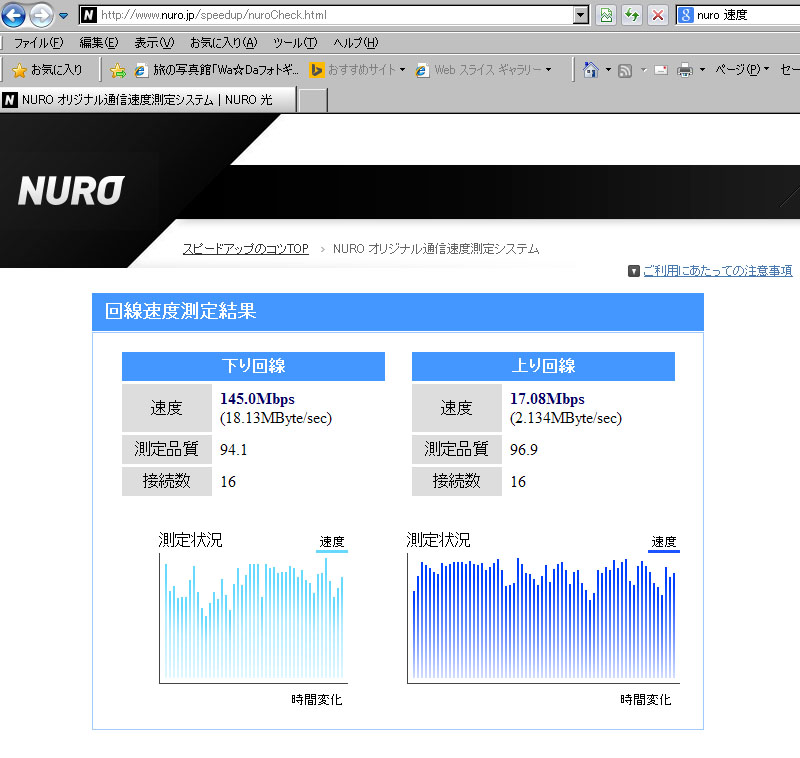Click the download 速度 chart legend
Screen dimensions: 800x758
(x=332, y=543)
